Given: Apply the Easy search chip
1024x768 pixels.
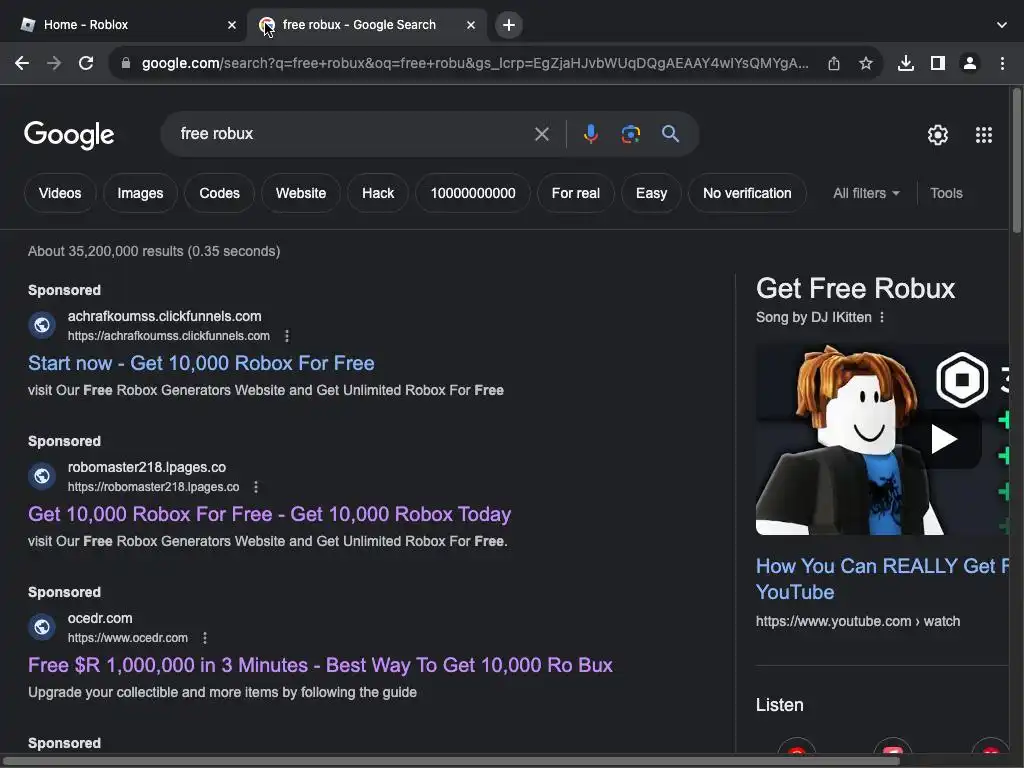Looking at the screenshot, I should click(651, 193).
